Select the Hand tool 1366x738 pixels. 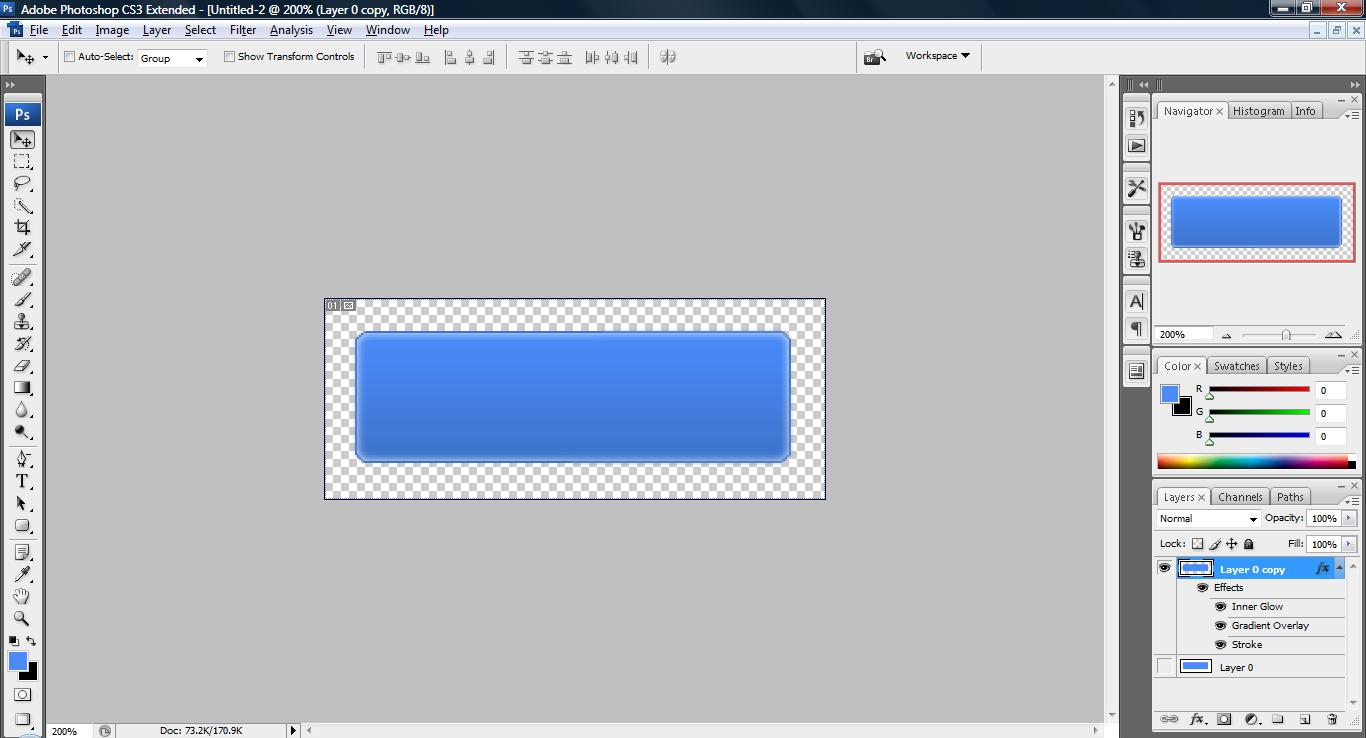click(x=22, y=596)
